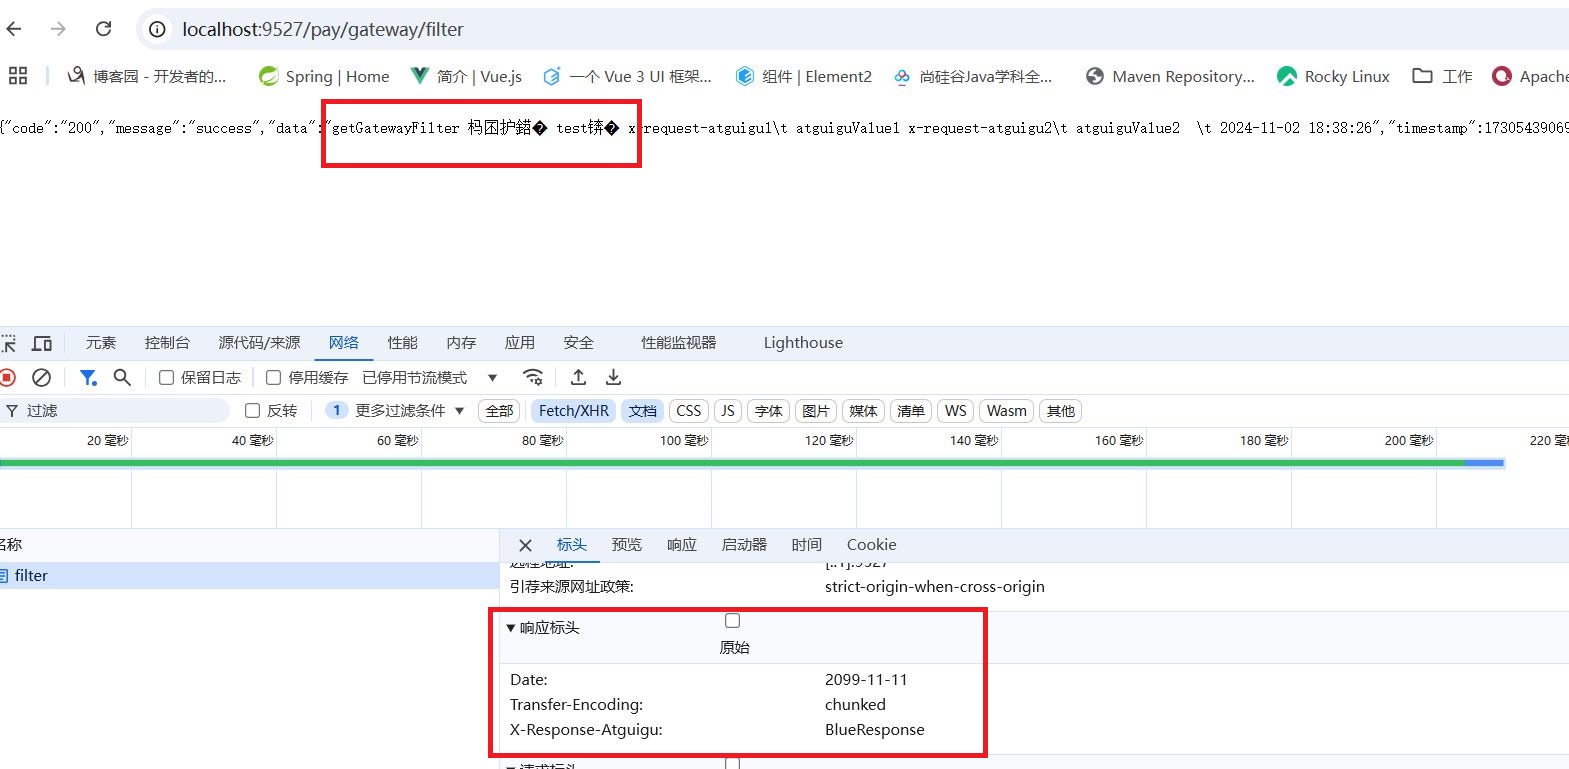Click the browser forward arrow
The width and height of the screenshot is (1569, 769).
click(58, 29)
